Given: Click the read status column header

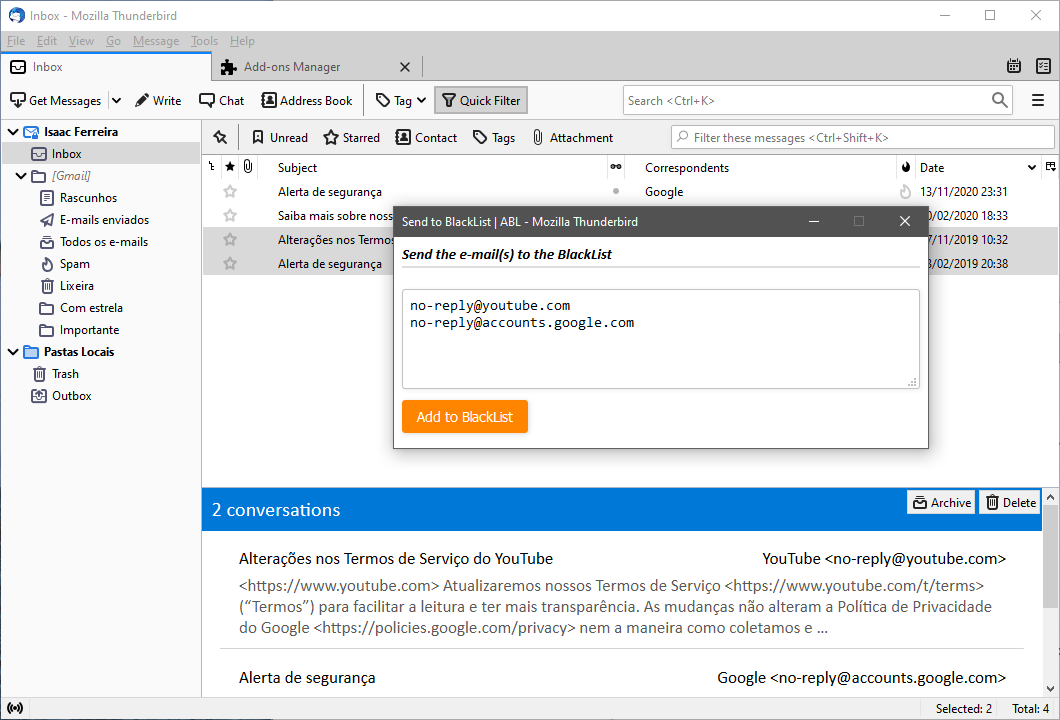Looking at the screenshot, I should (x=616, y=167).
